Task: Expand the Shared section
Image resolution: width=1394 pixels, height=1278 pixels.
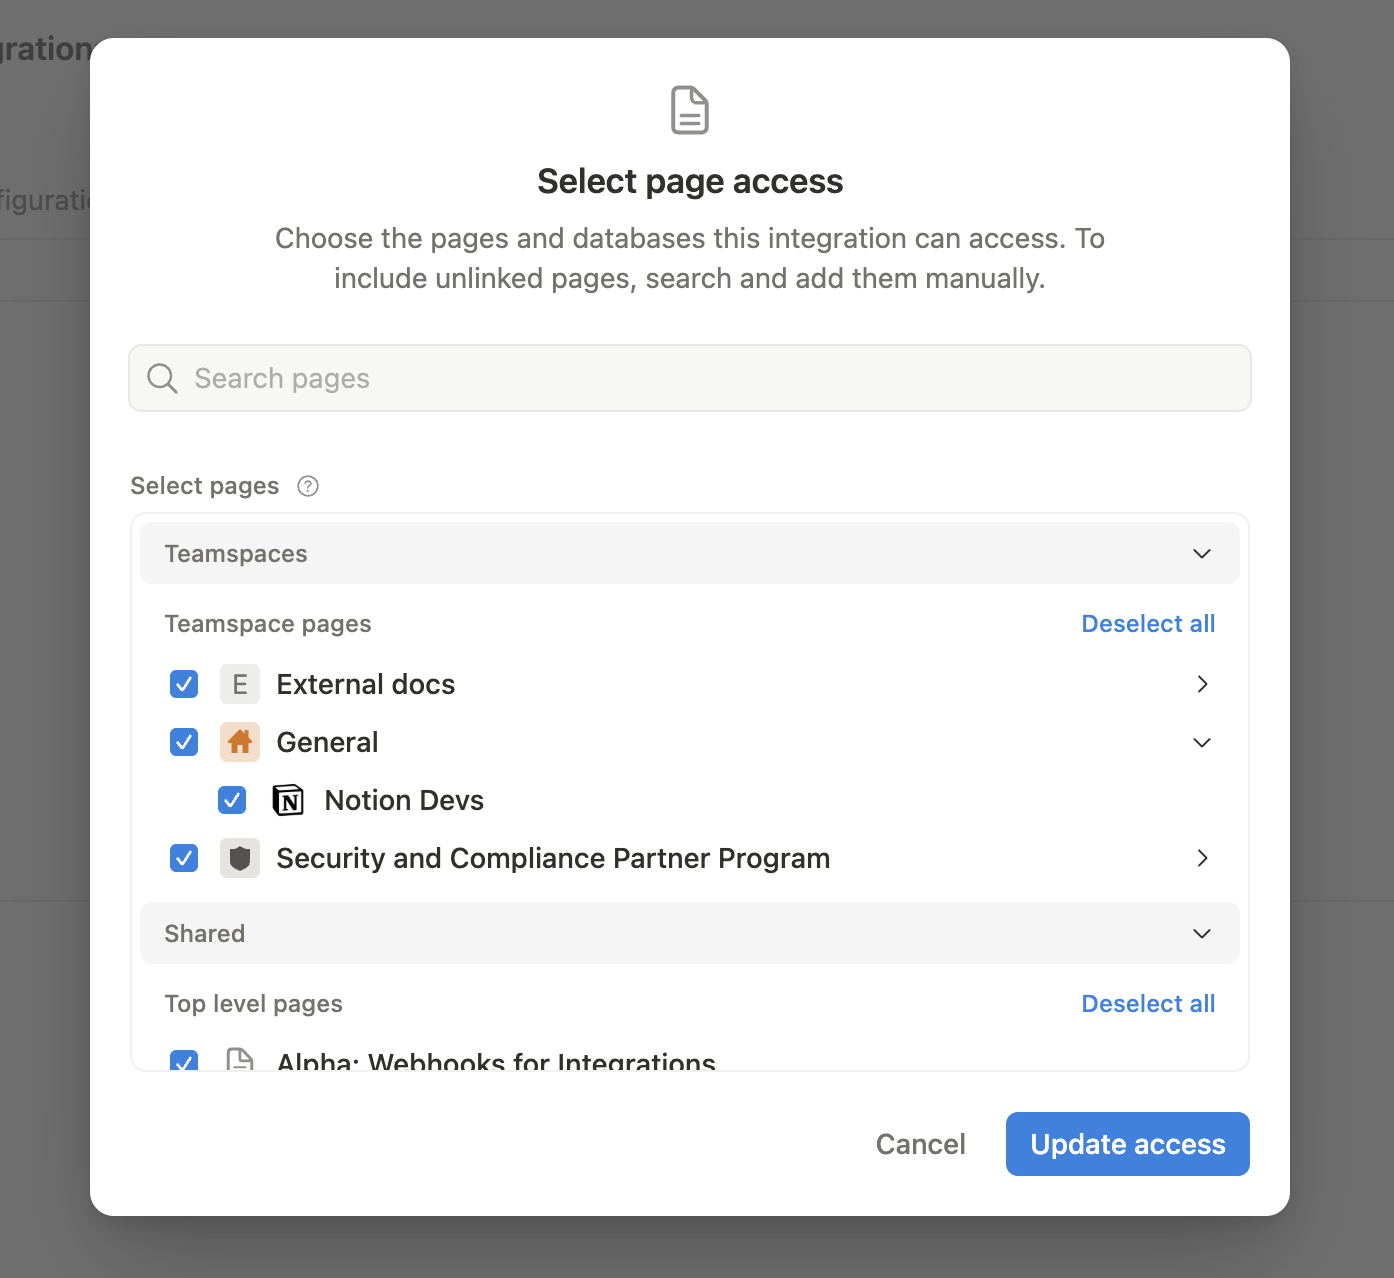Action: [1201, 933]
